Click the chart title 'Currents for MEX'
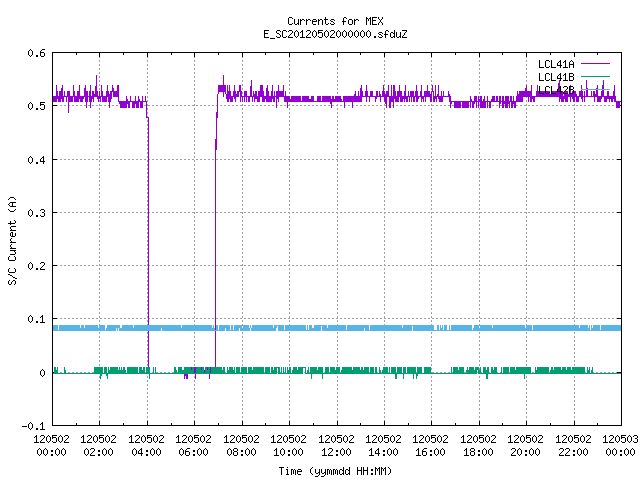 (x=335, y=21)
